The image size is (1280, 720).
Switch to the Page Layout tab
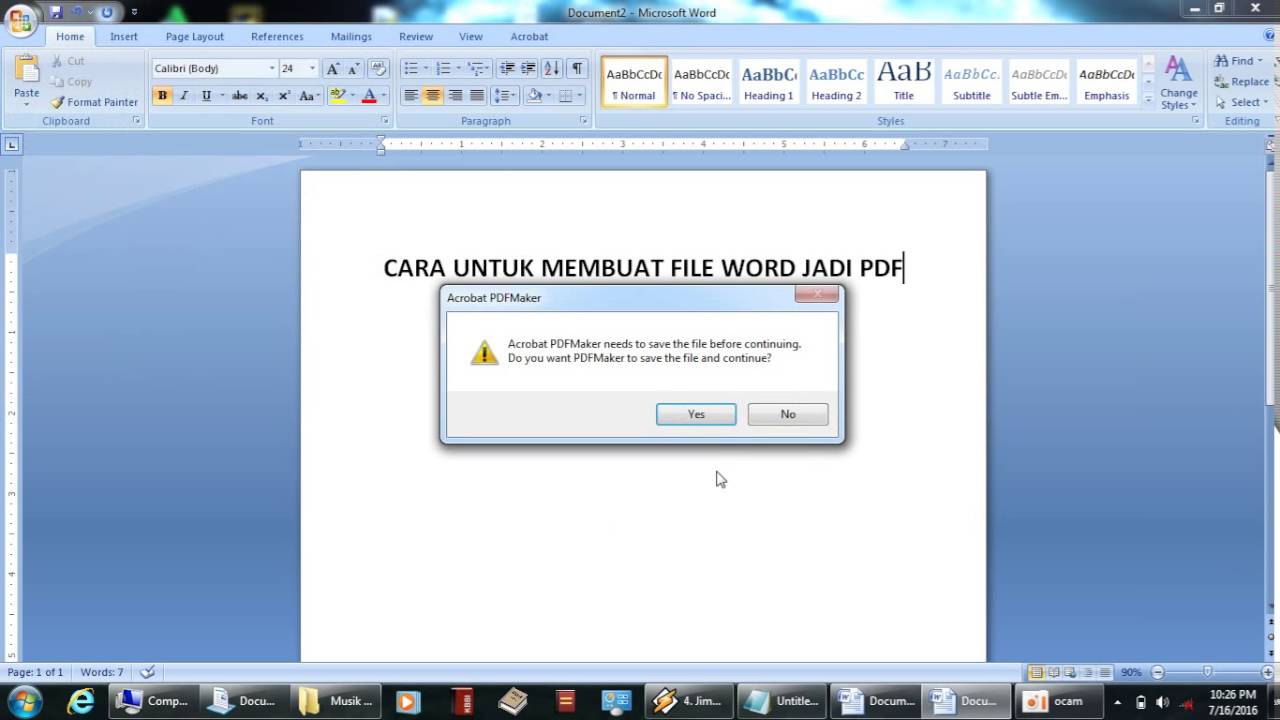coord(195,36)
